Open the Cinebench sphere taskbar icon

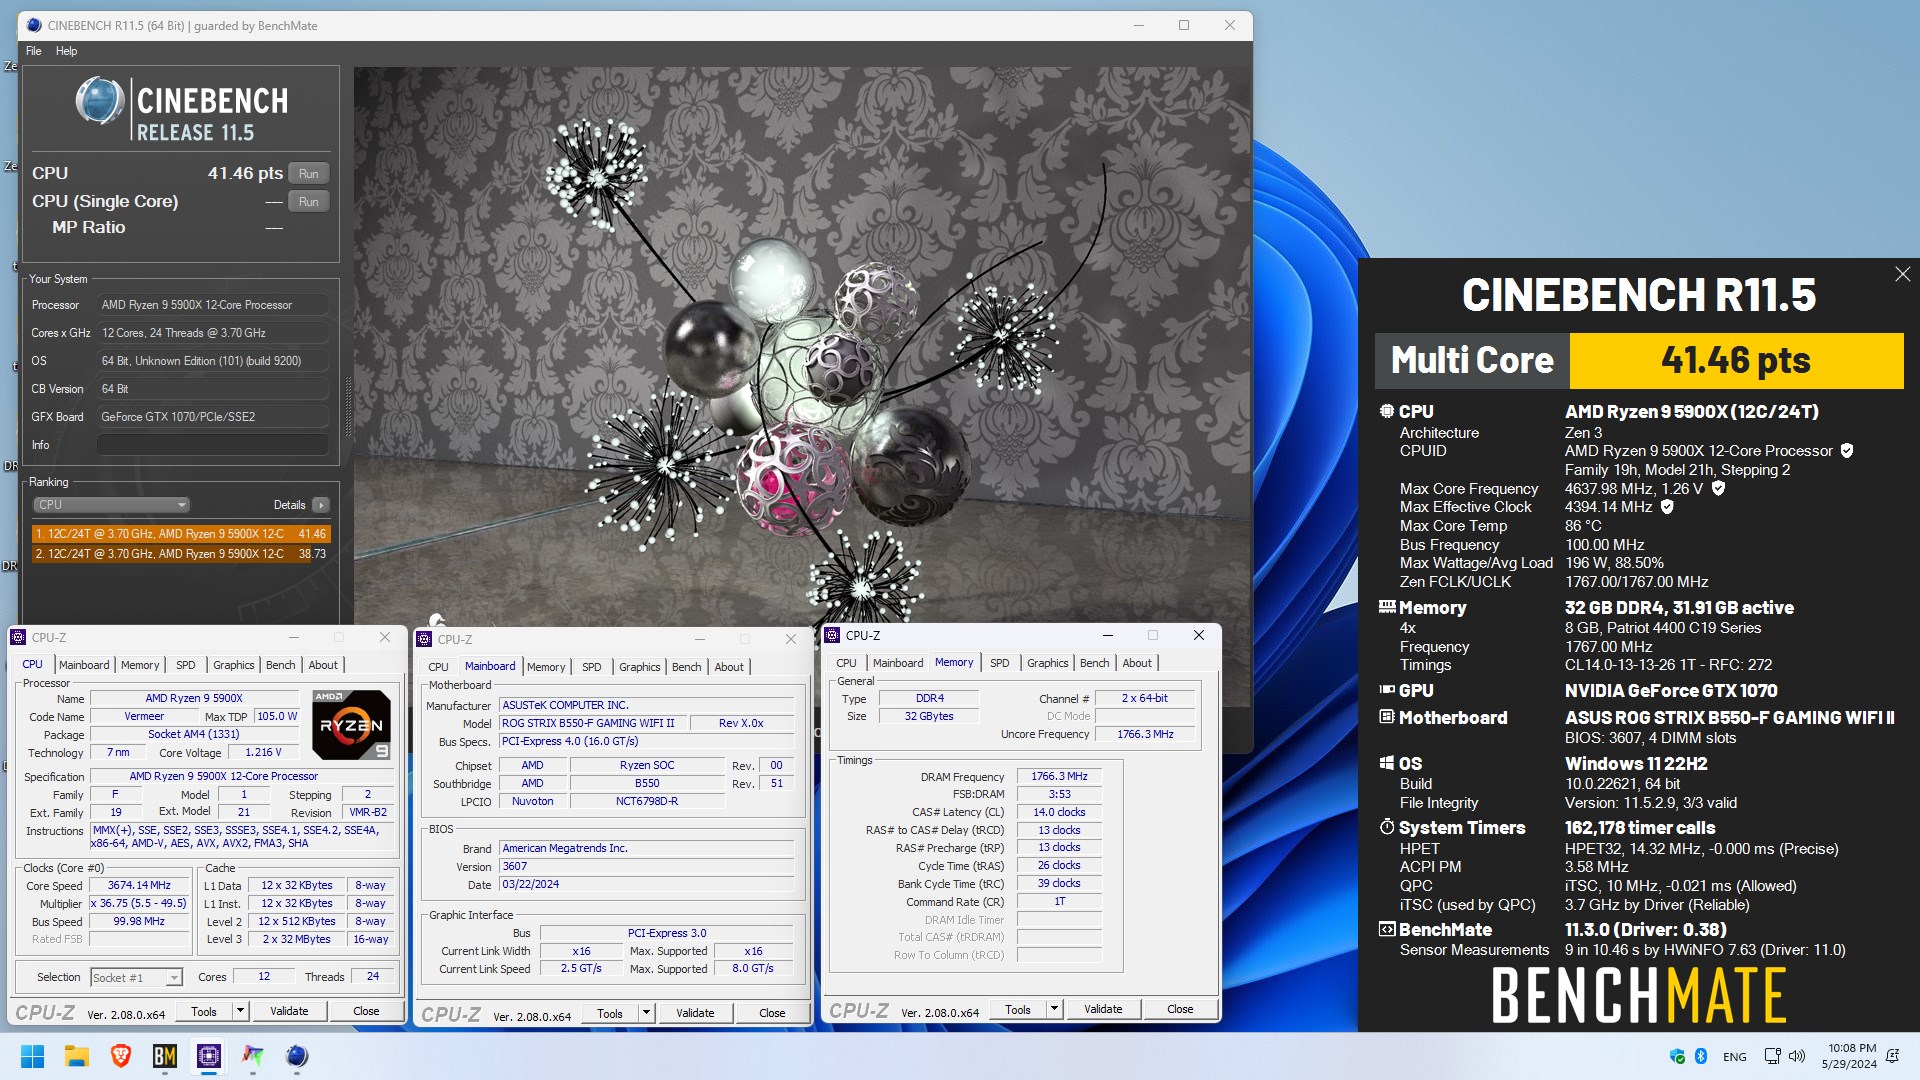click(x=297, y=1056)
